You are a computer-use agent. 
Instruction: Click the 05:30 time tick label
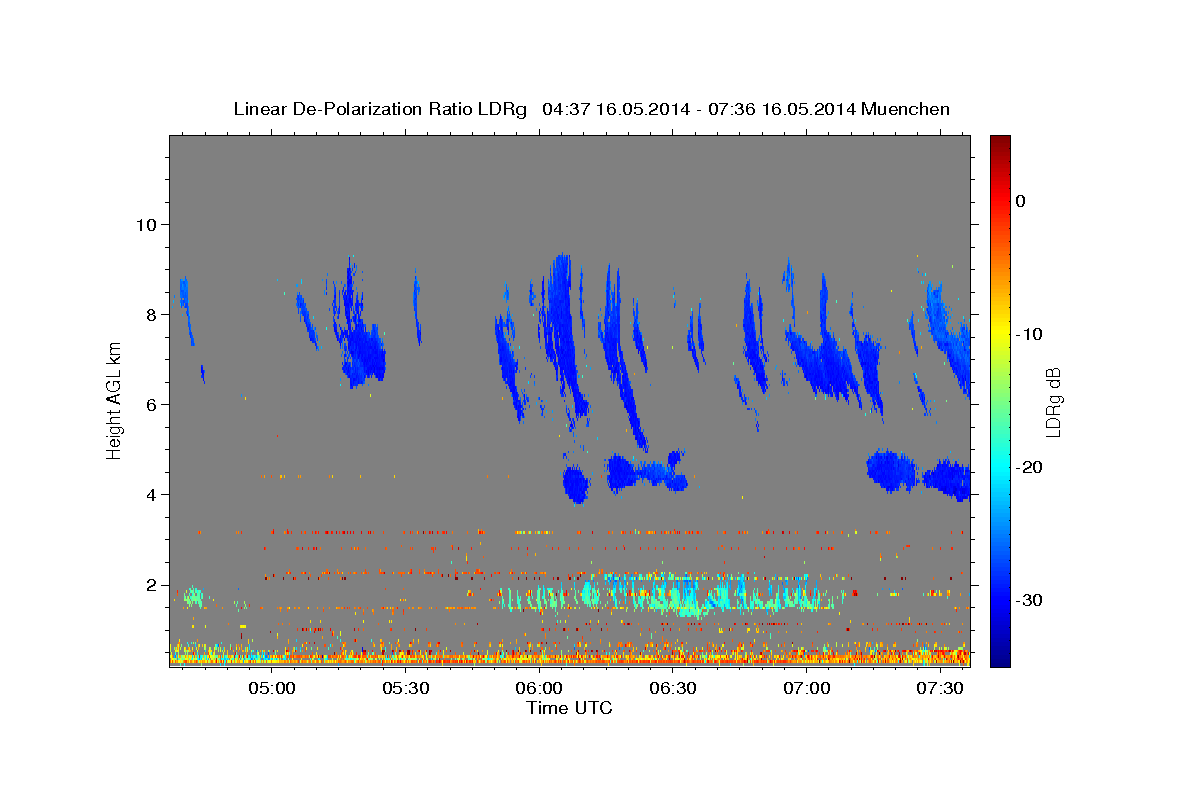[x=404, y=689]
